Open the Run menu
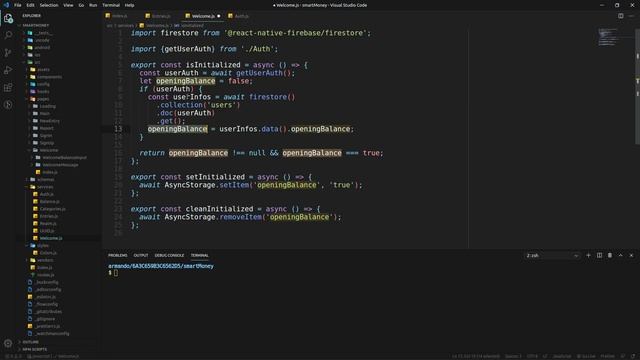 tap(93, 5)
